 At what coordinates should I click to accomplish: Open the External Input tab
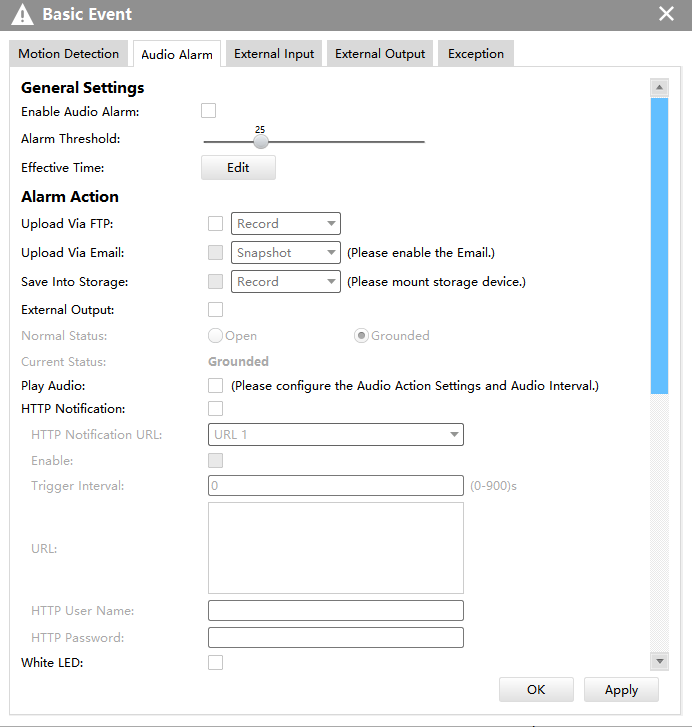coord(274,54)
